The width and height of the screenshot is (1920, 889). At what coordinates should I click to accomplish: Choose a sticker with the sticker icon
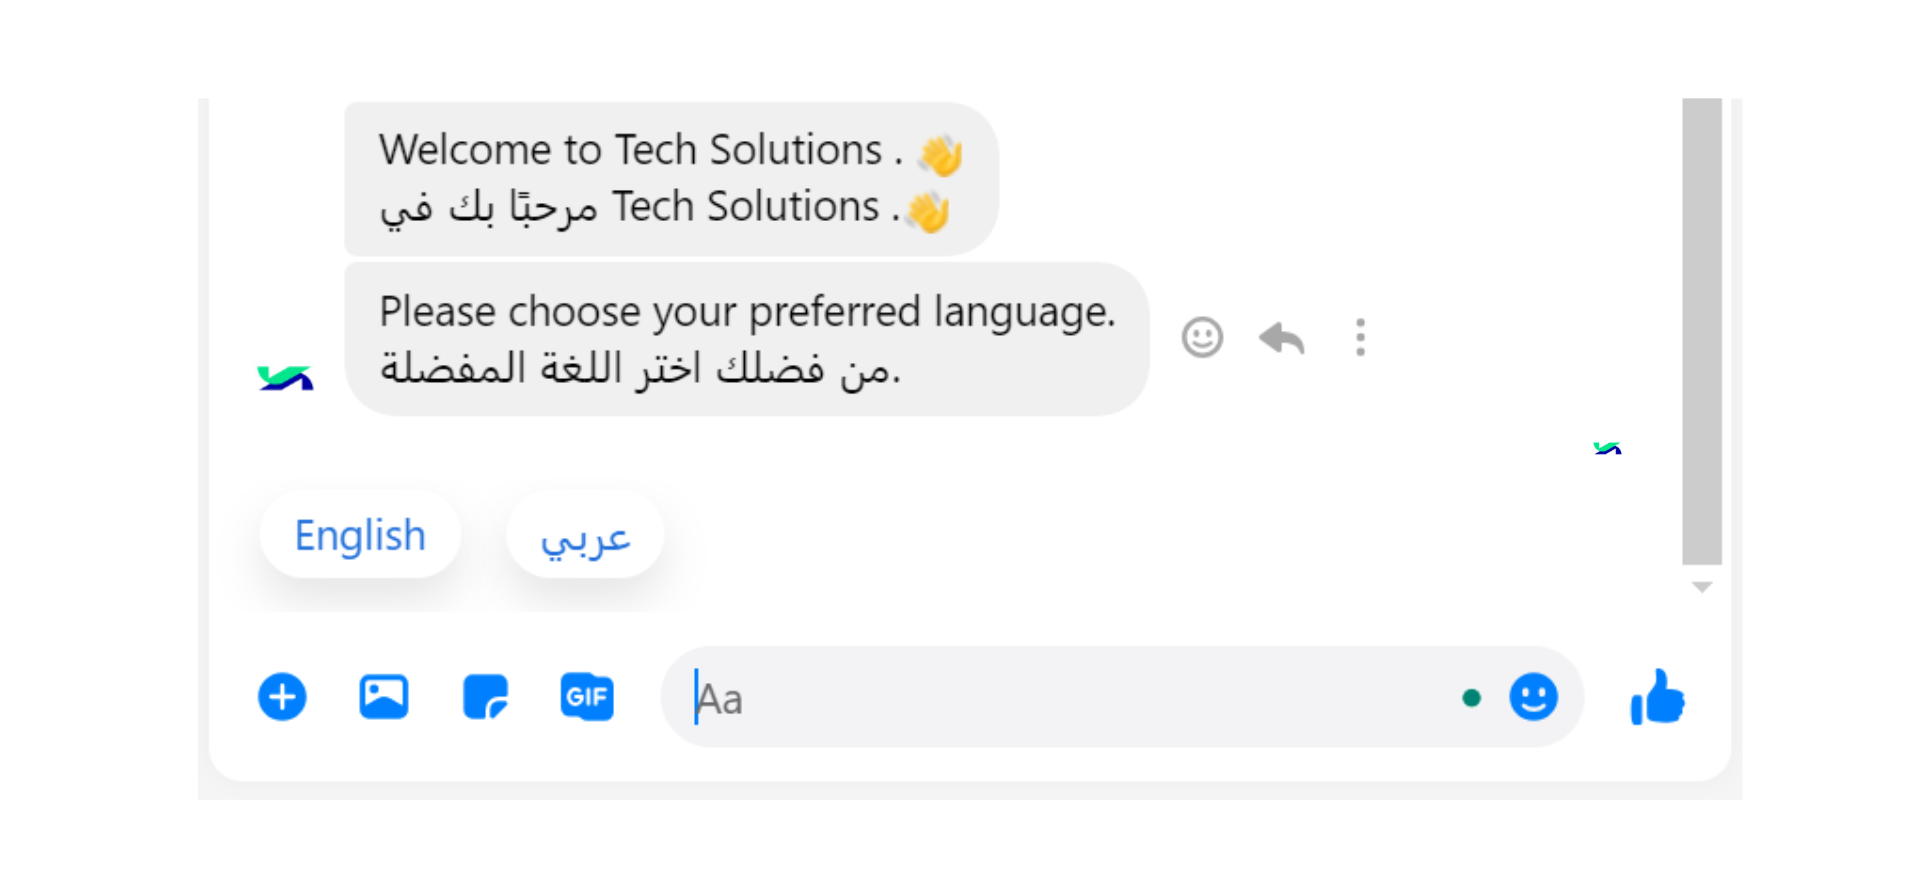(486, 697)
